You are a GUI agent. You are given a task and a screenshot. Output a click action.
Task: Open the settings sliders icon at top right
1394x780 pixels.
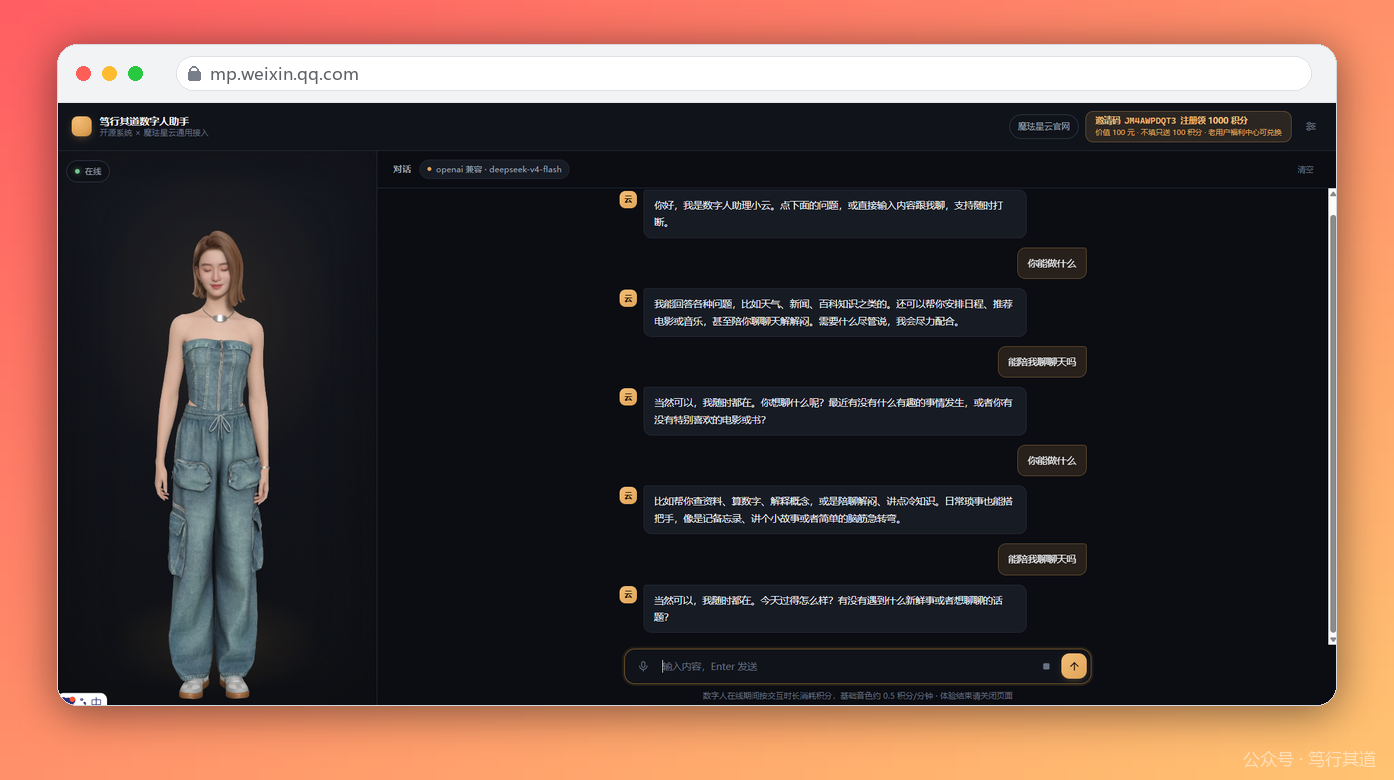coord(1311,126)
